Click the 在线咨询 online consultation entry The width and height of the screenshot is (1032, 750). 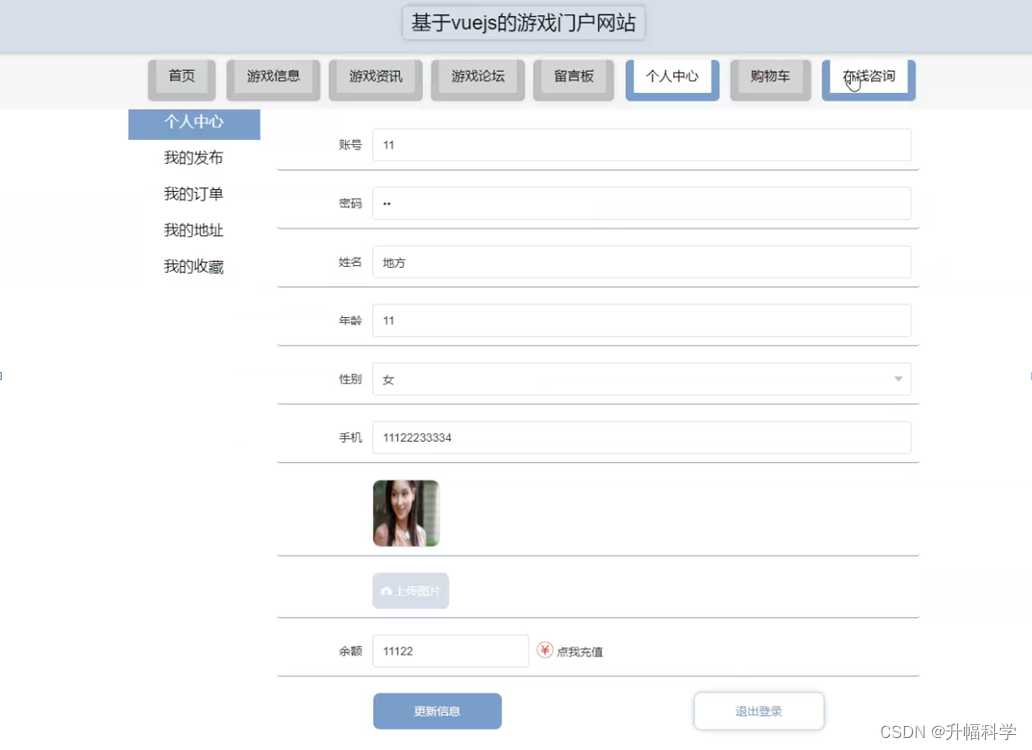point(866,76)
